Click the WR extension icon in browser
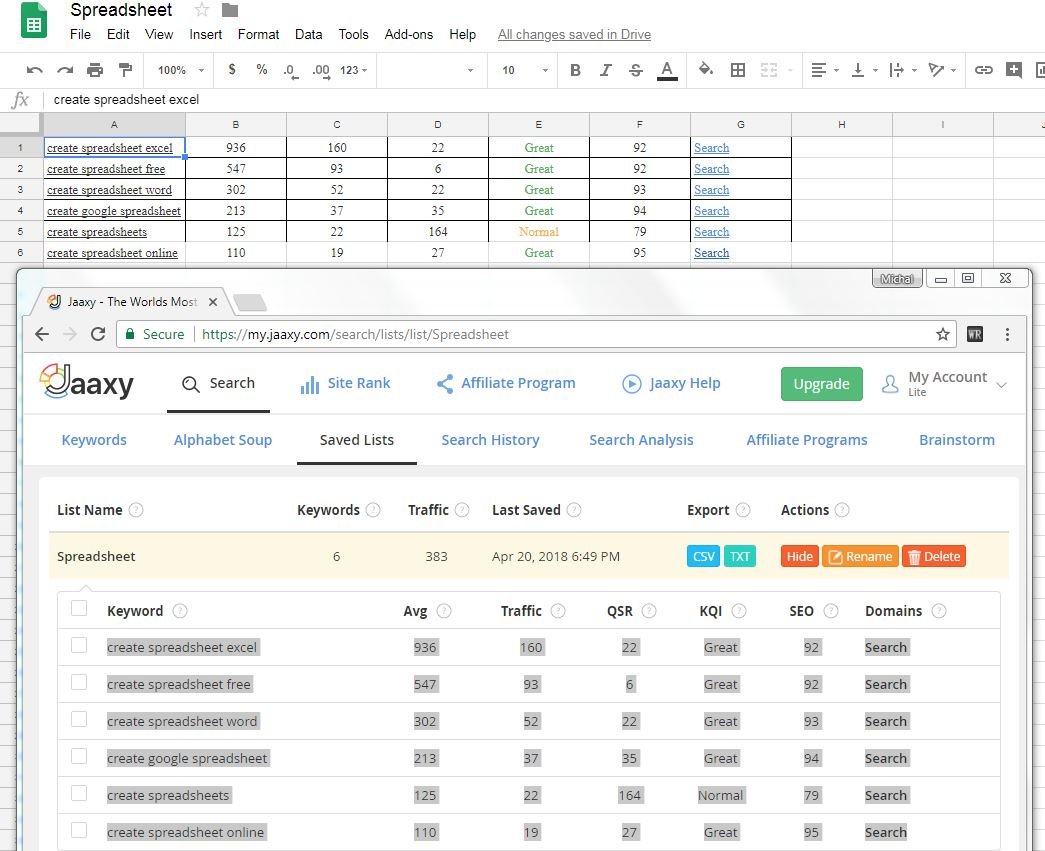 pyautogui.click(x=974, y=334)
